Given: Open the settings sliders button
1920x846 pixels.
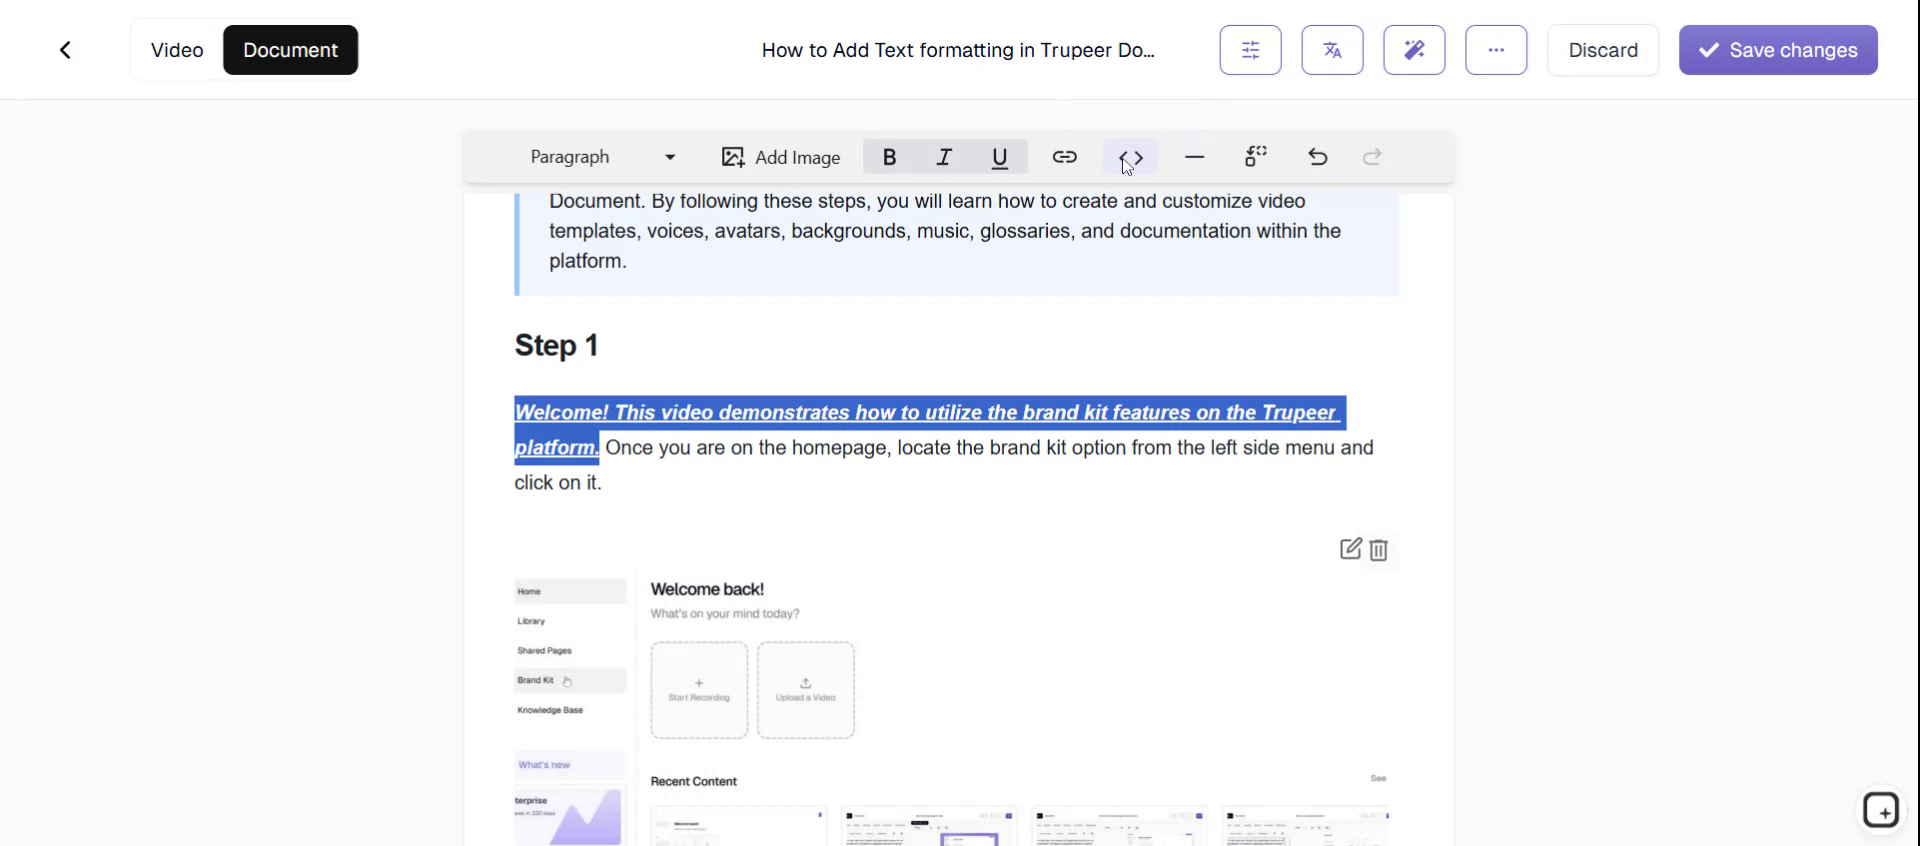Looking at the screenshot, I should tap(1250, 50).
